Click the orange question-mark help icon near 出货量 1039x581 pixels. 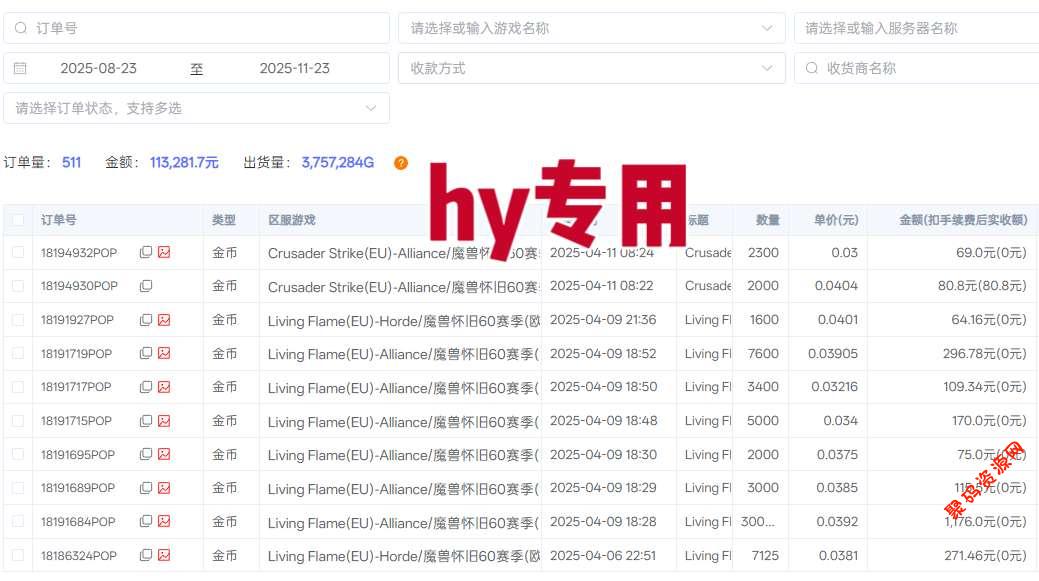coord(400,163)
